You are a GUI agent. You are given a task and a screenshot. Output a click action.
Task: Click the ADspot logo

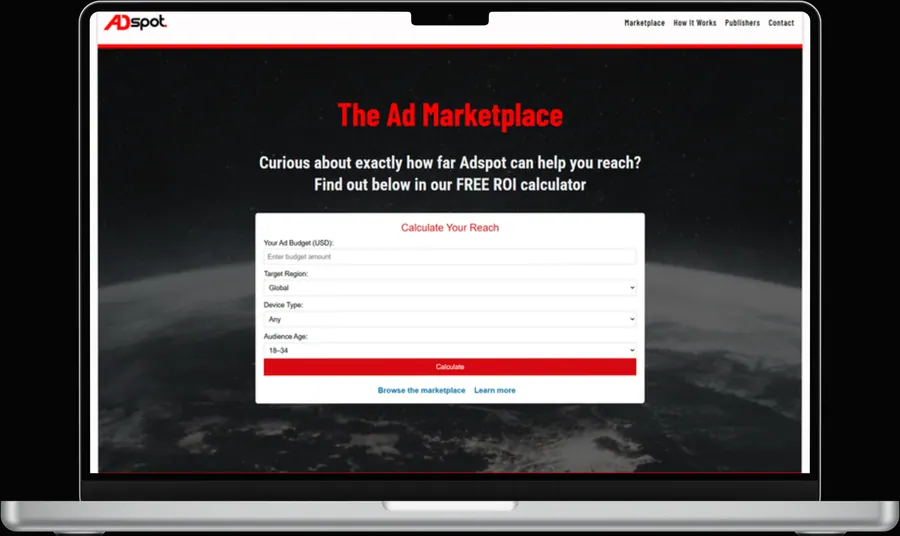[135, 22]
